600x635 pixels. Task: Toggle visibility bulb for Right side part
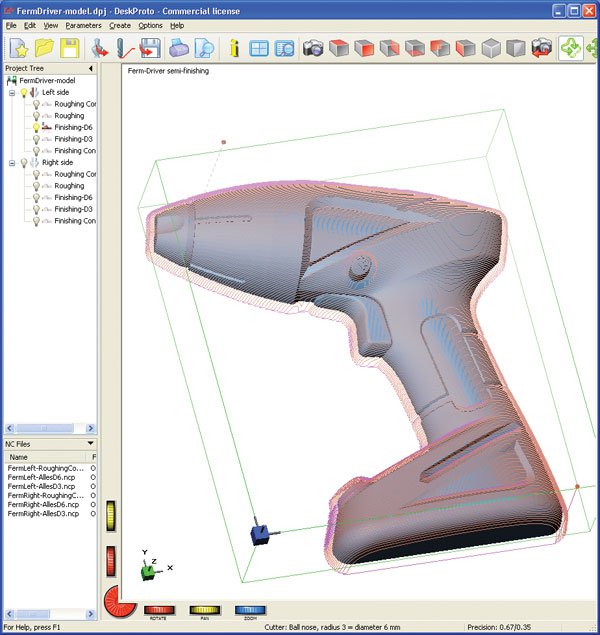(23, 162)
